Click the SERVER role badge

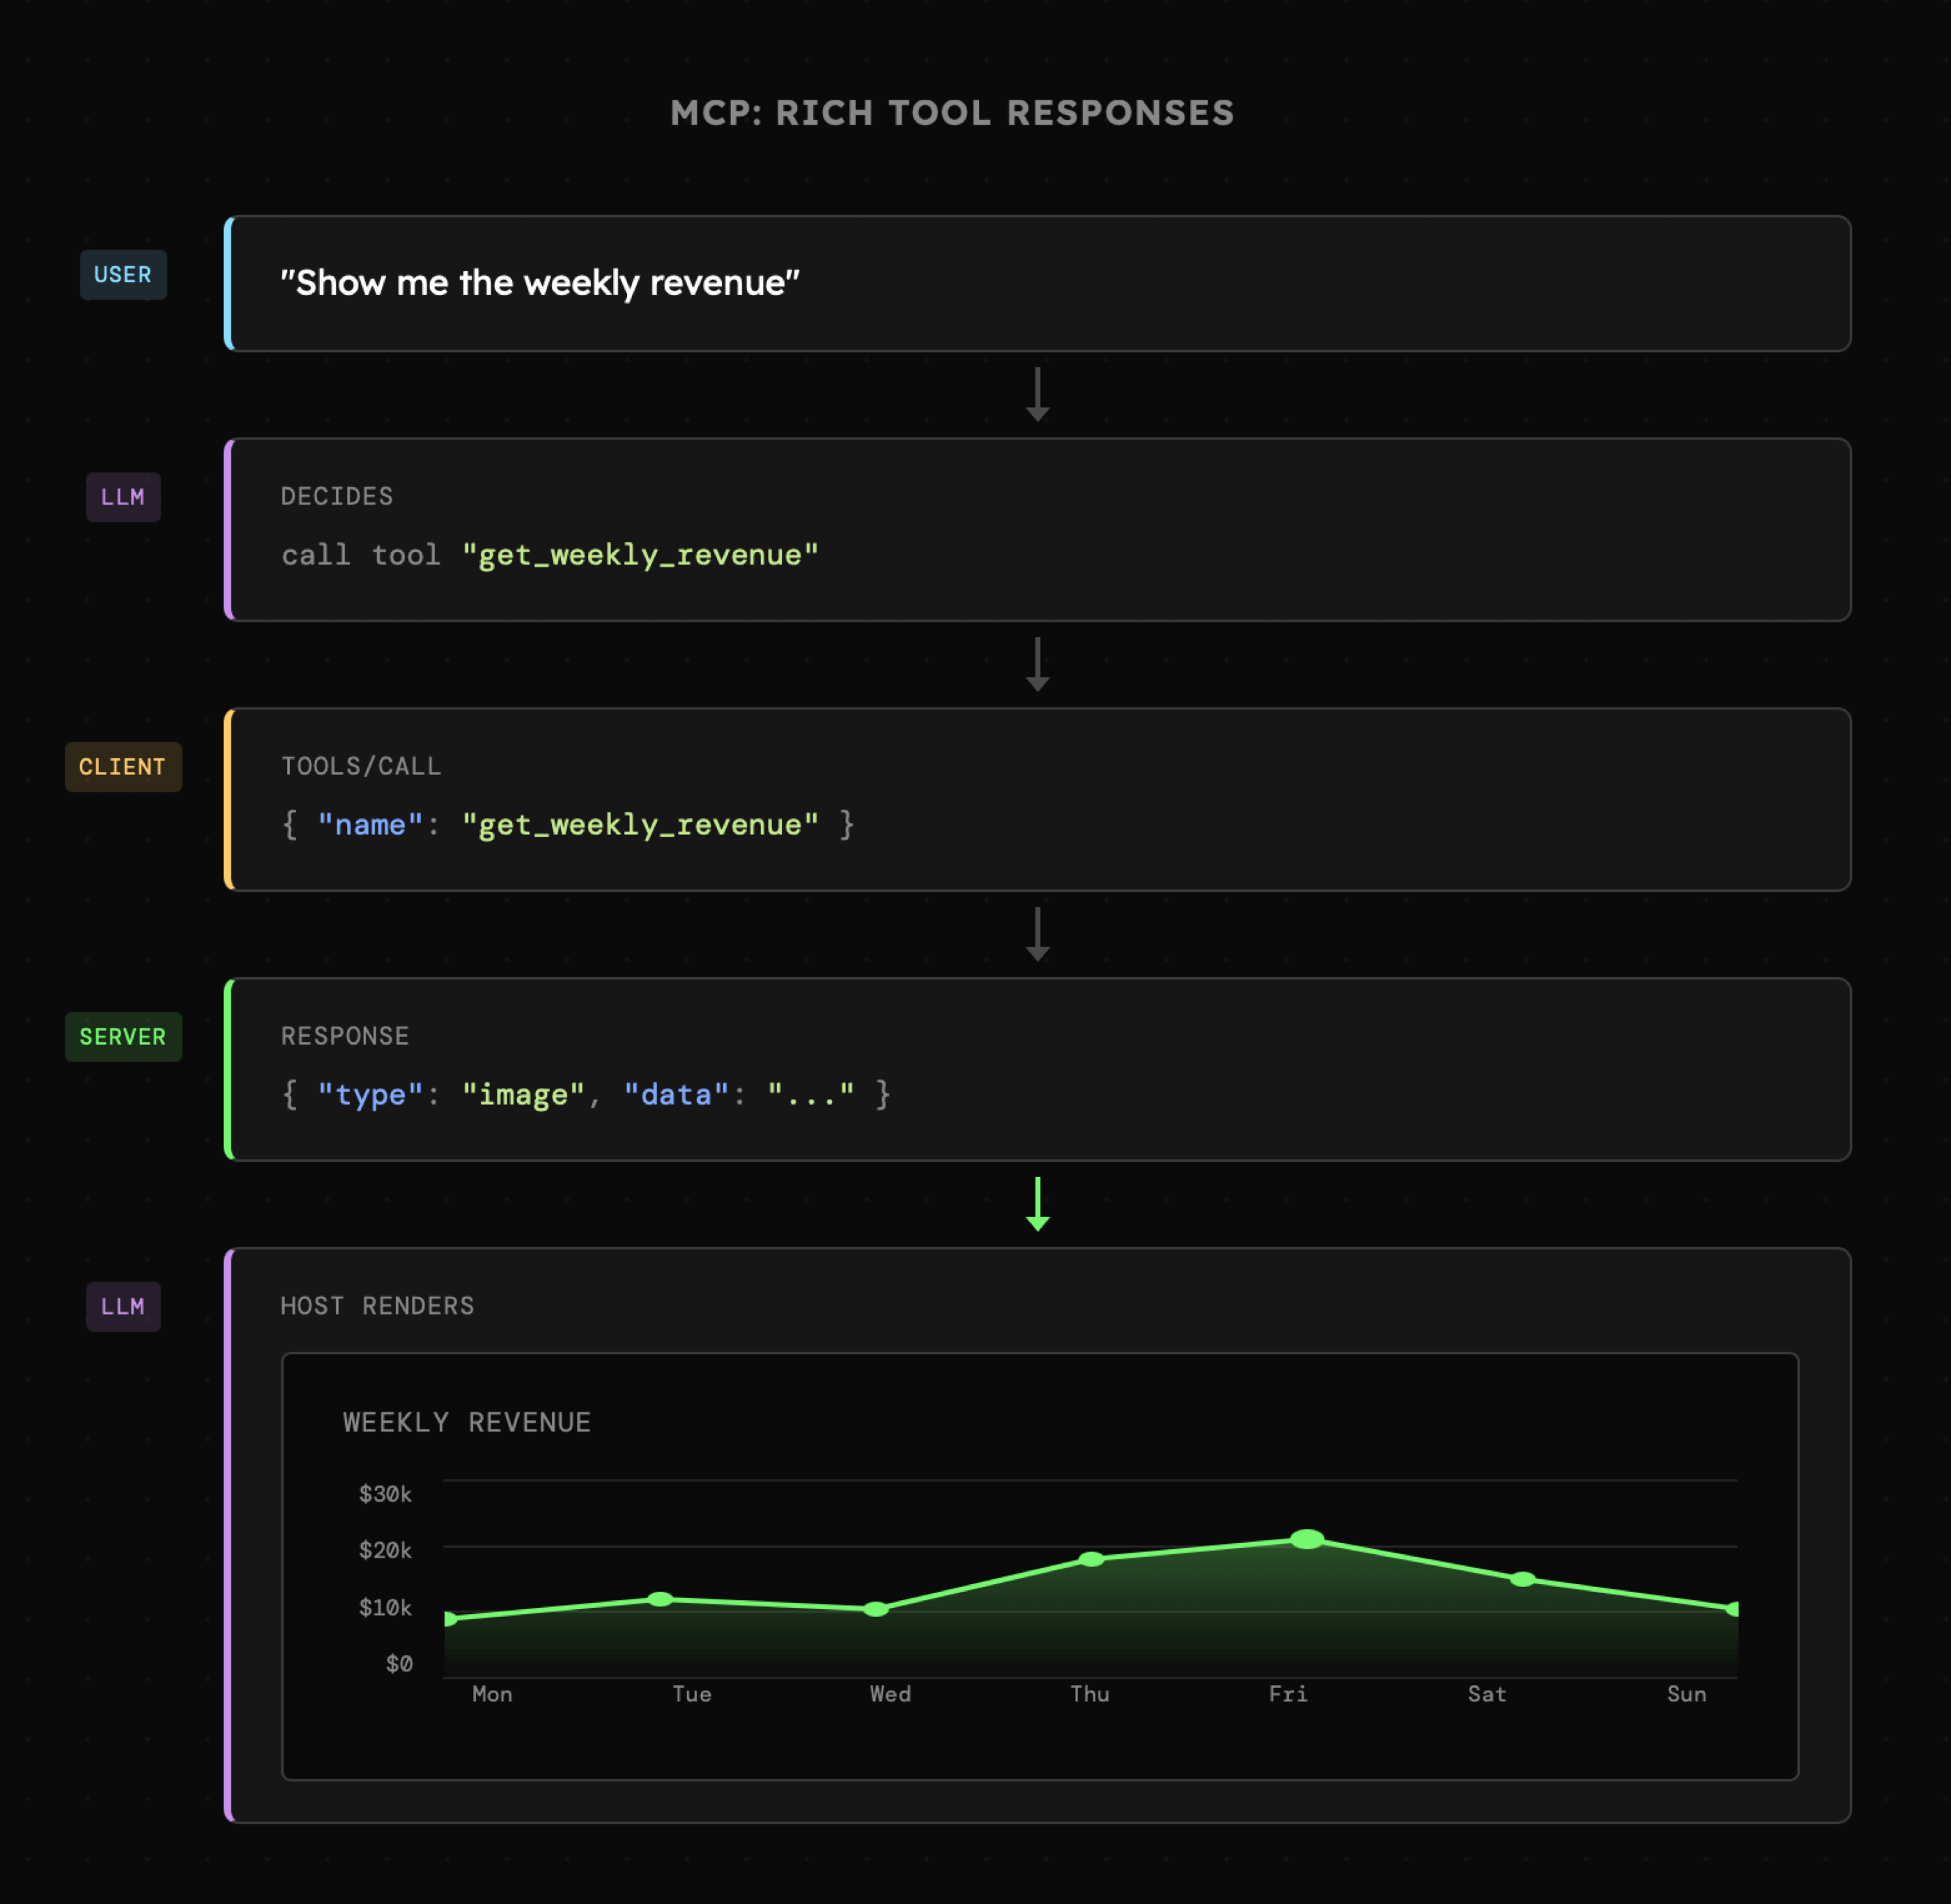123,1037
